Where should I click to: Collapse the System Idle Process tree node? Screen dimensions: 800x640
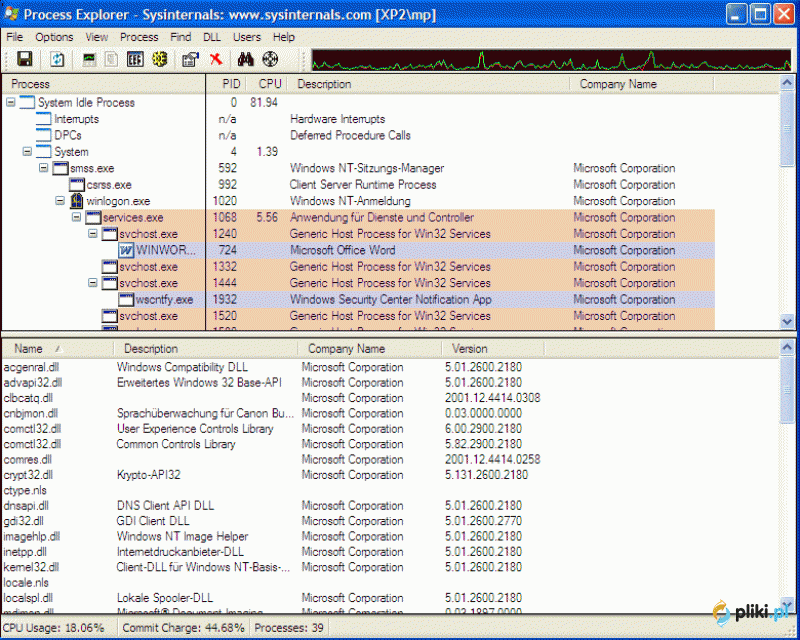pyautogui.click(x=11, y=102)
